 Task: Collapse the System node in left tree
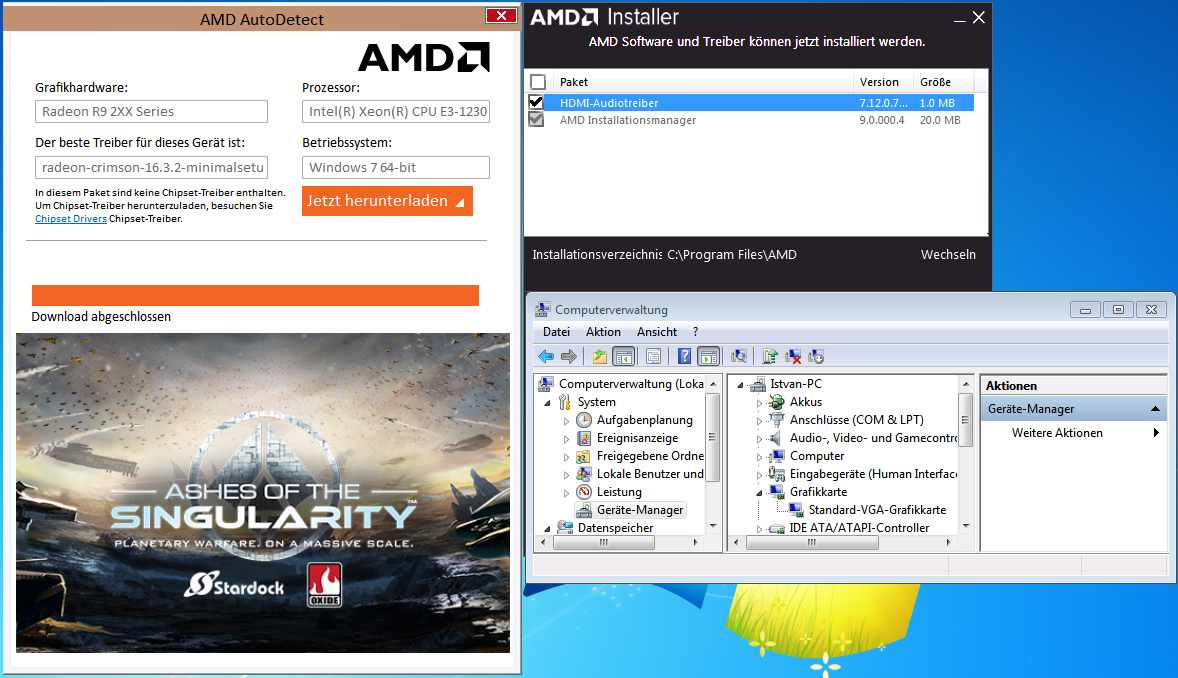pos(547,404)
